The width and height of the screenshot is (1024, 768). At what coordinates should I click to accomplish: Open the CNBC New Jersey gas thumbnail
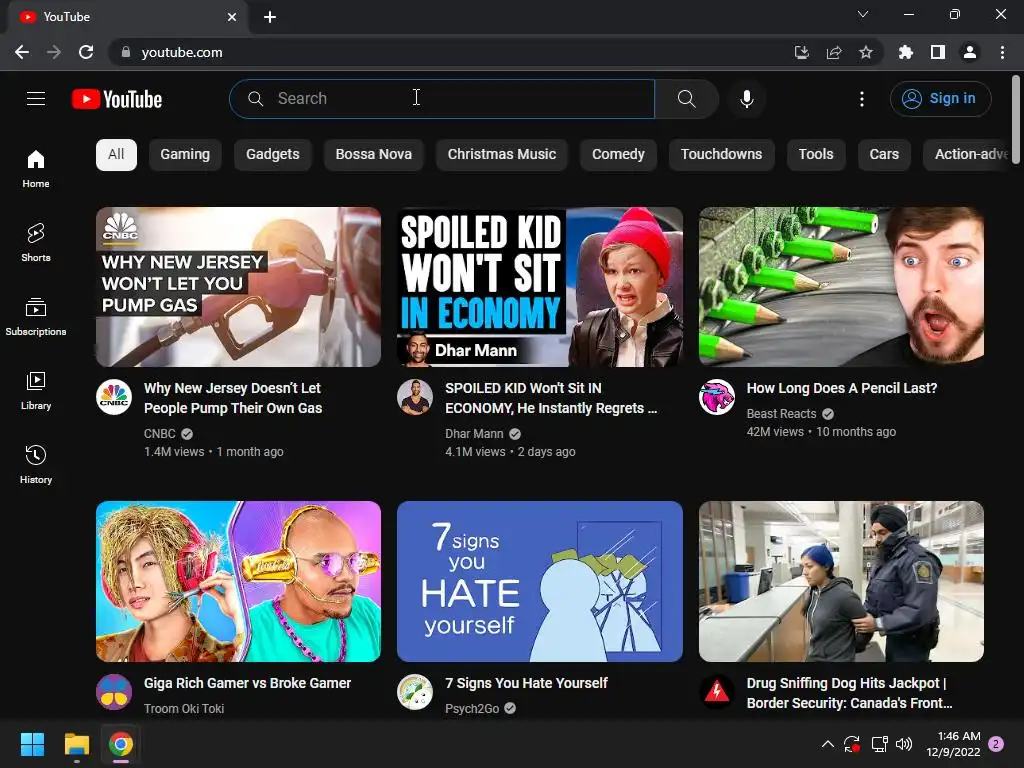click(x=238, y=287)
